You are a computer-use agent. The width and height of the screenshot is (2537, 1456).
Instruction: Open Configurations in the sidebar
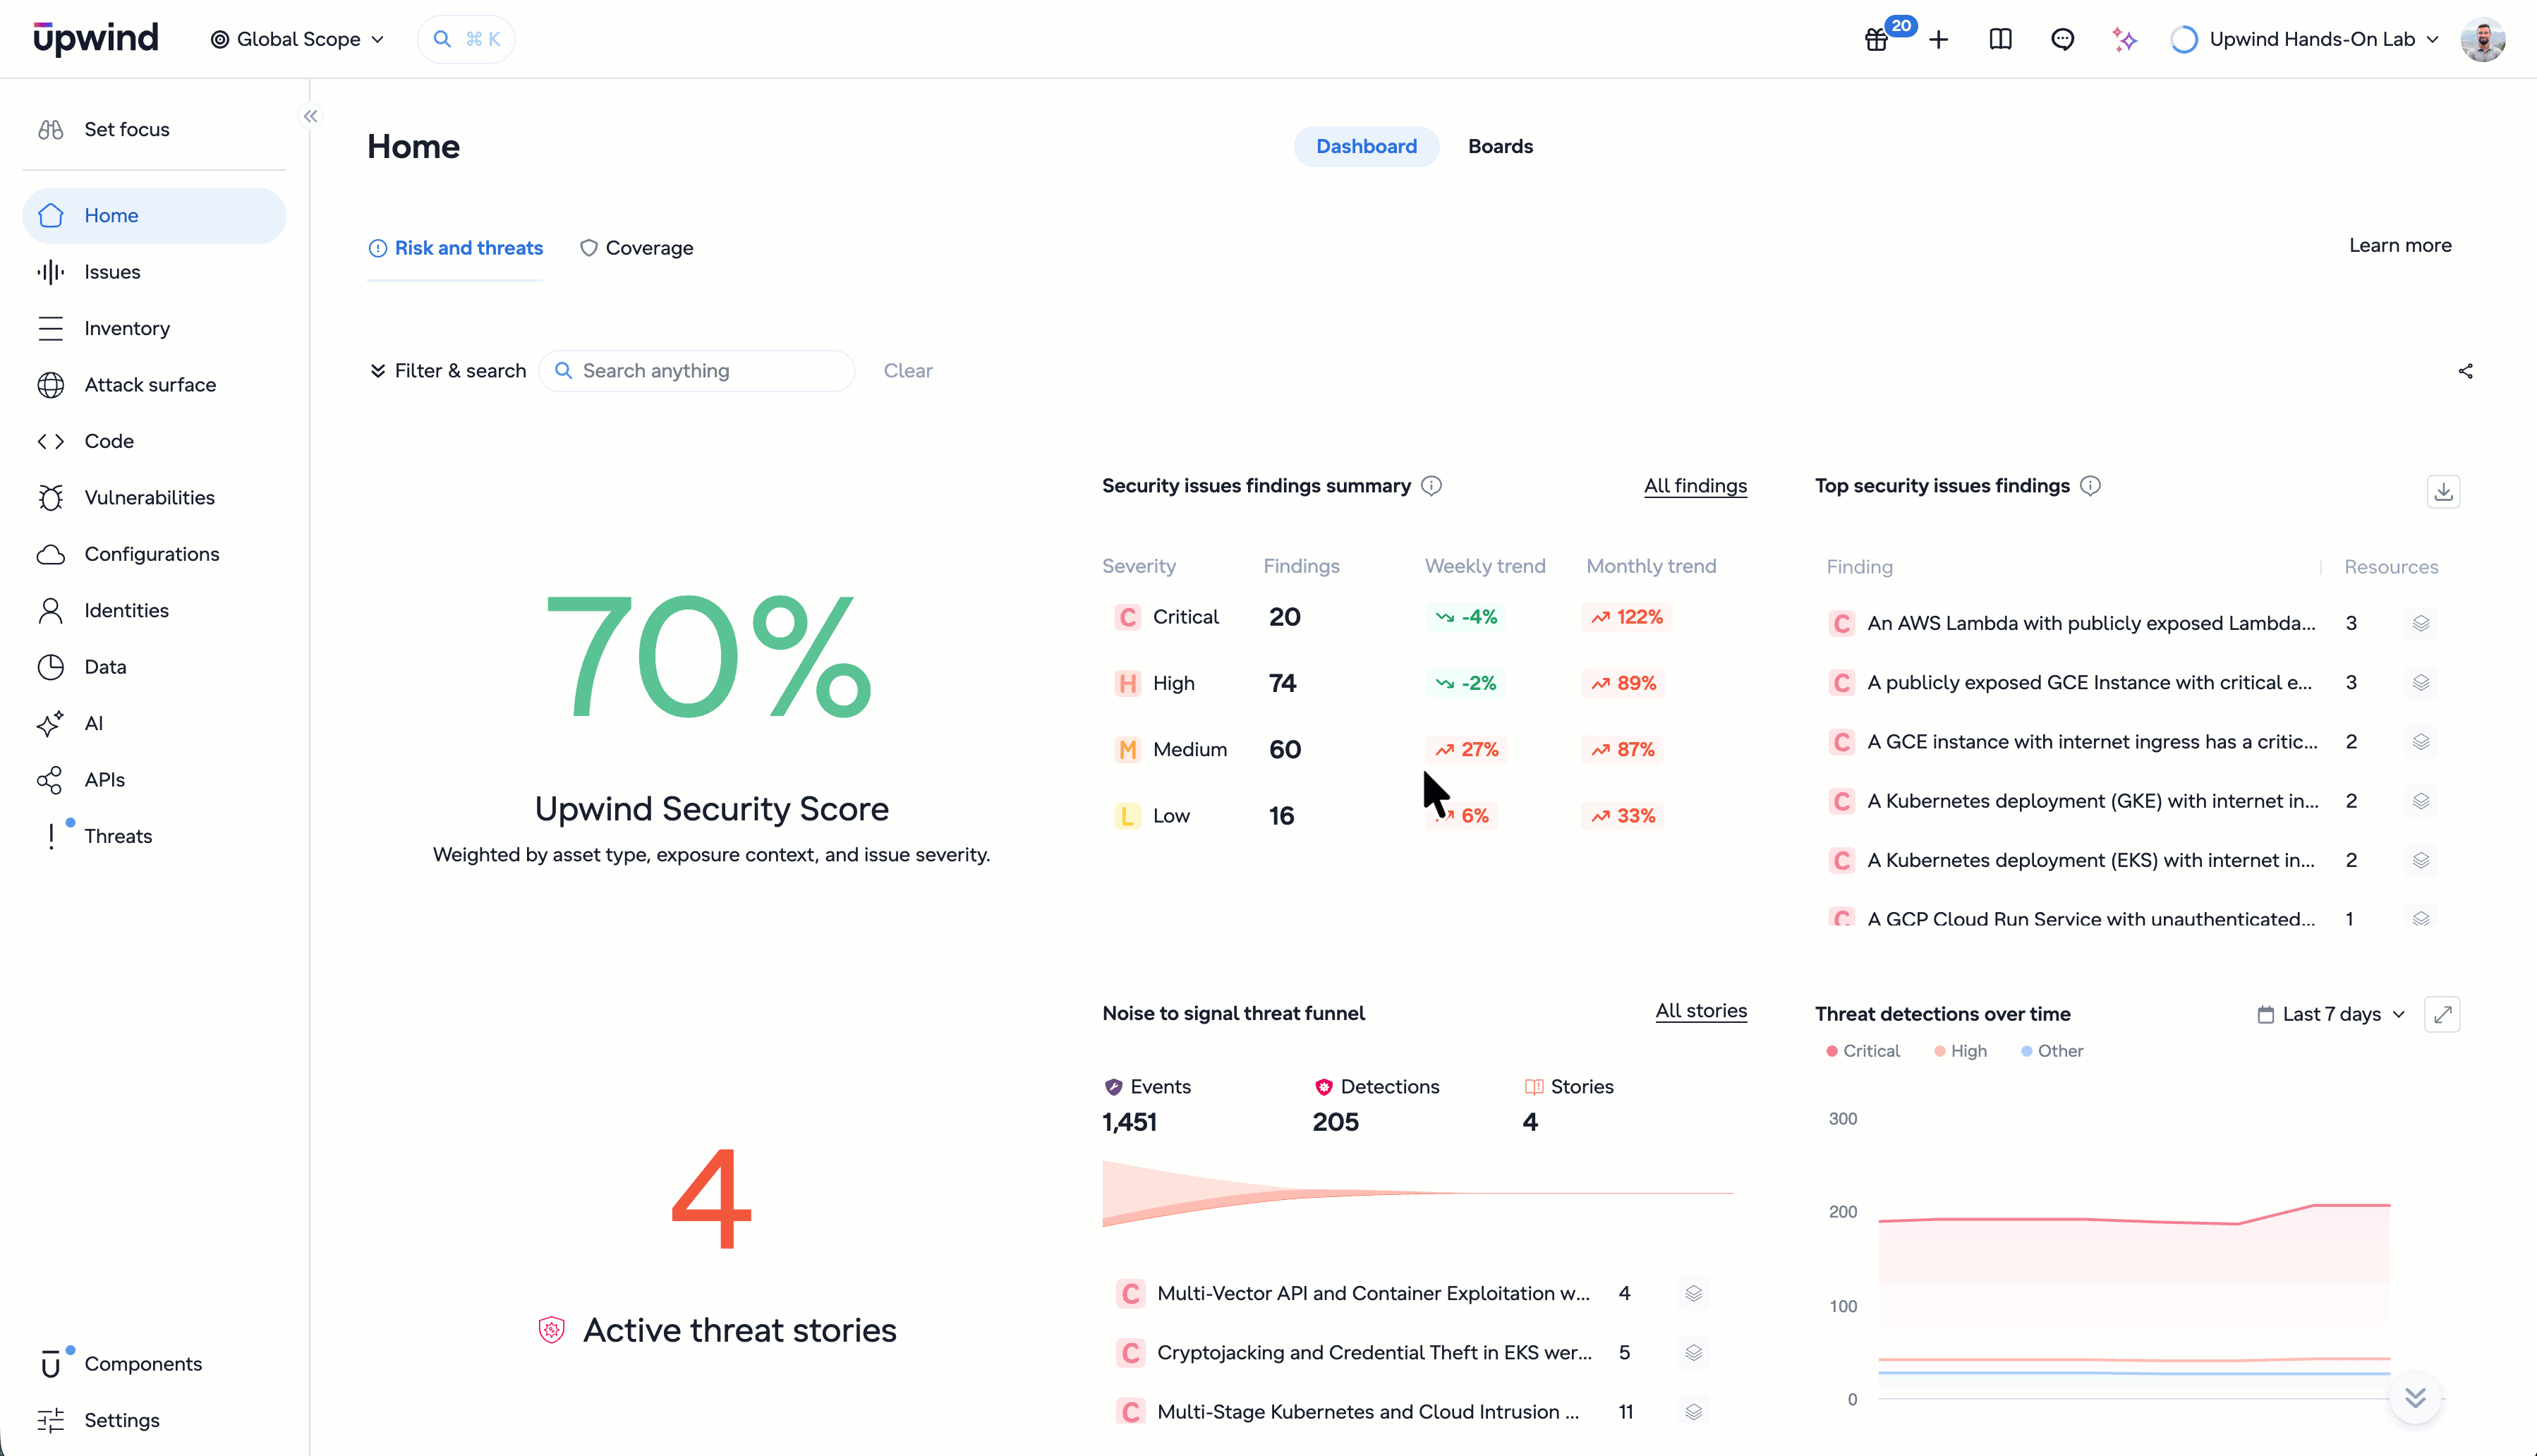(154, 554)
